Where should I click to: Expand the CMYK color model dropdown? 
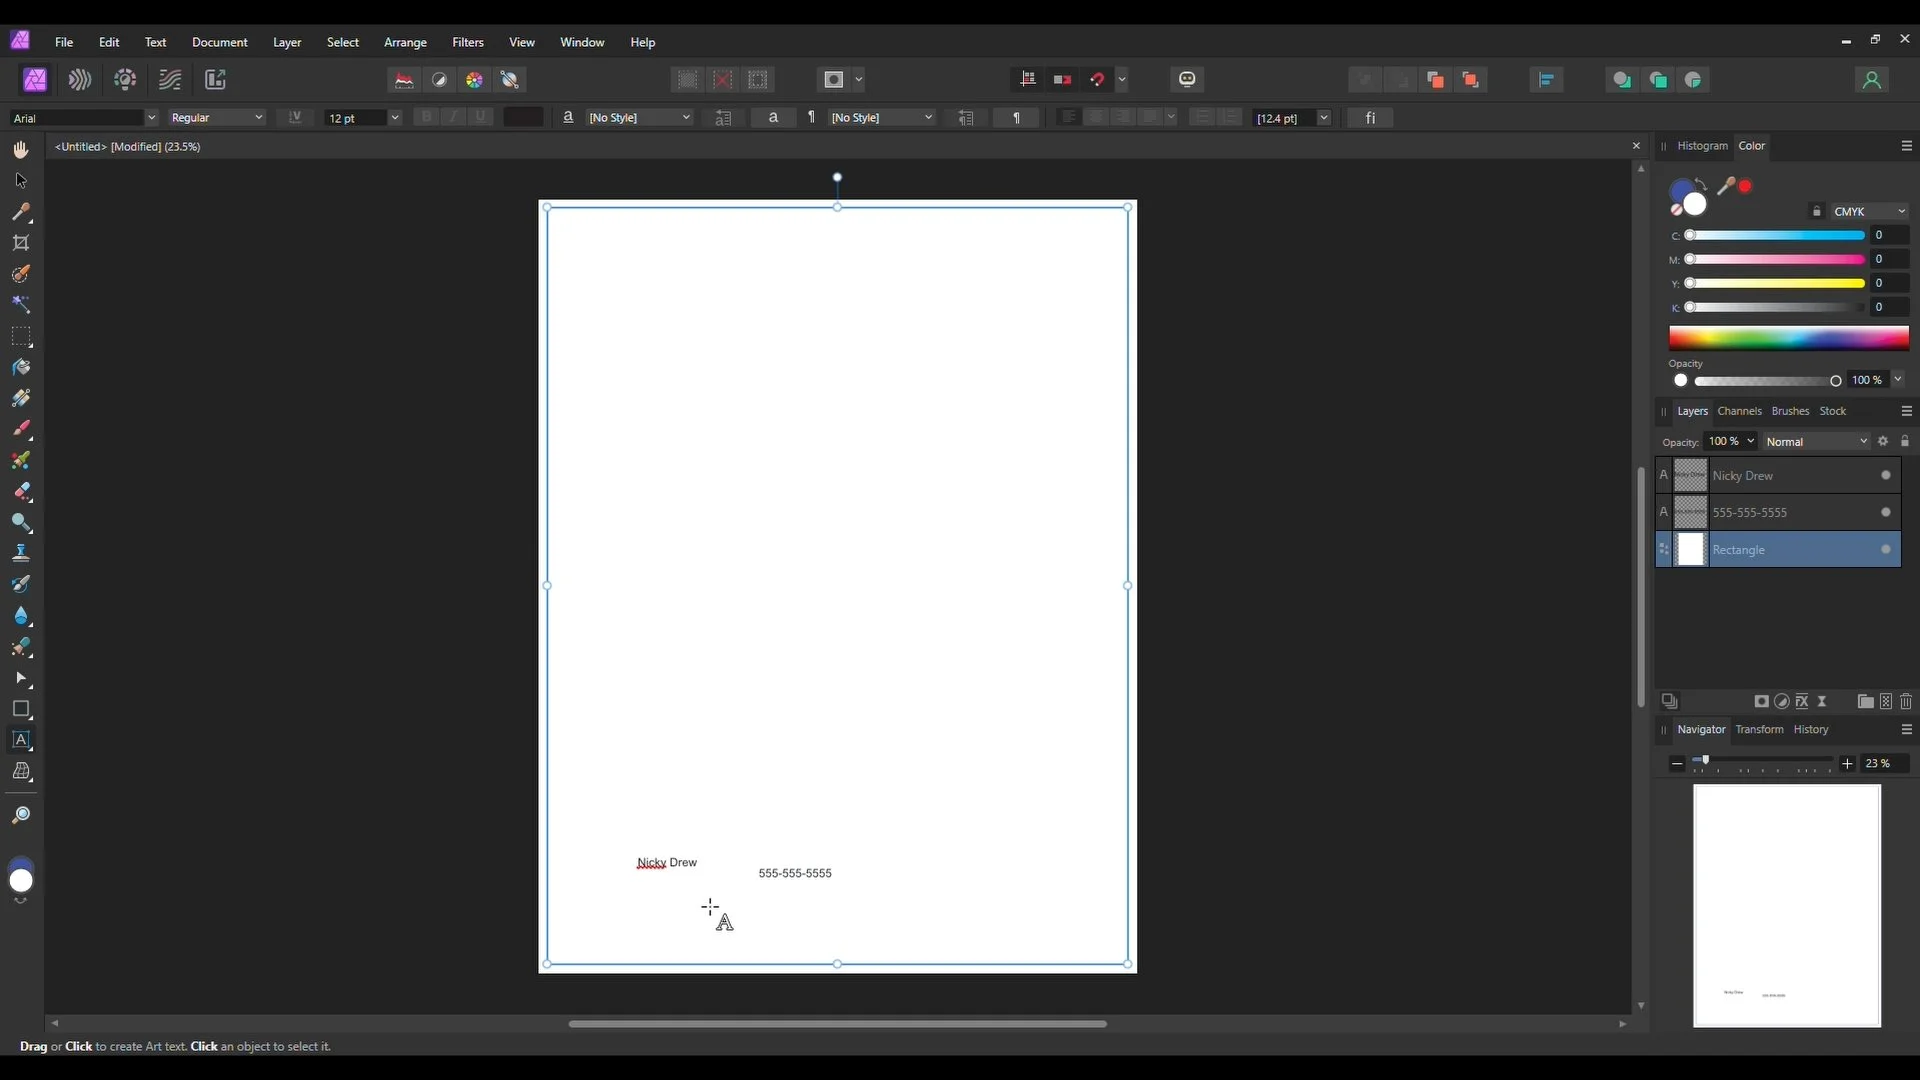pyautogui.click(x=1869, y=212)
